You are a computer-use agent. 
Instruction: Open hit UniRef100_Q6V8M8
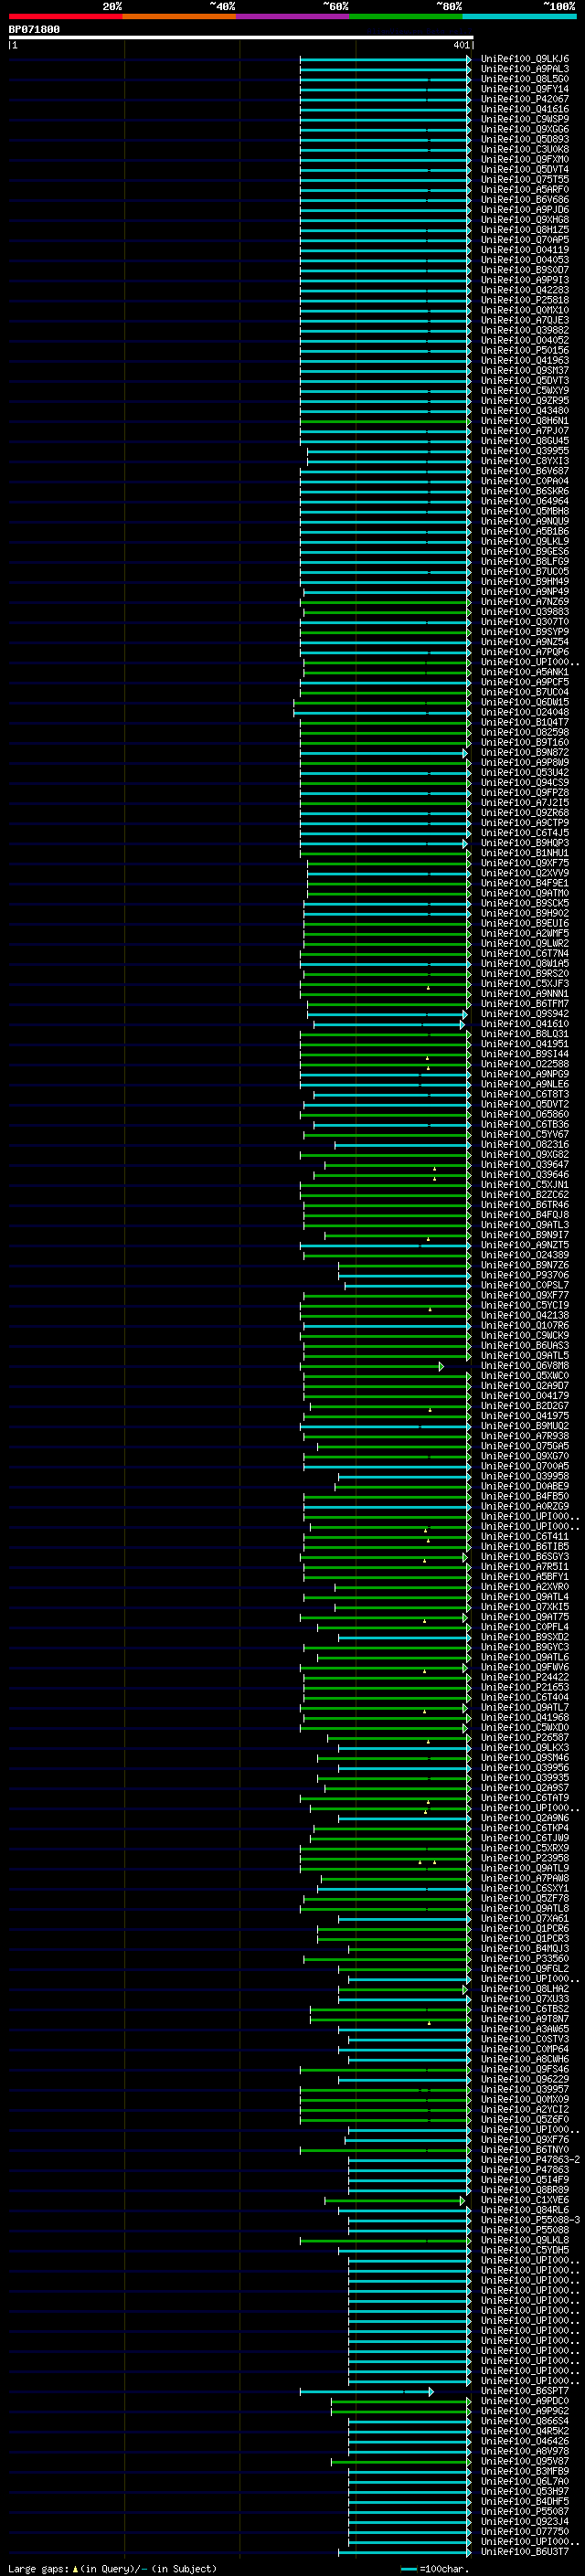(x=524, y=1366)
